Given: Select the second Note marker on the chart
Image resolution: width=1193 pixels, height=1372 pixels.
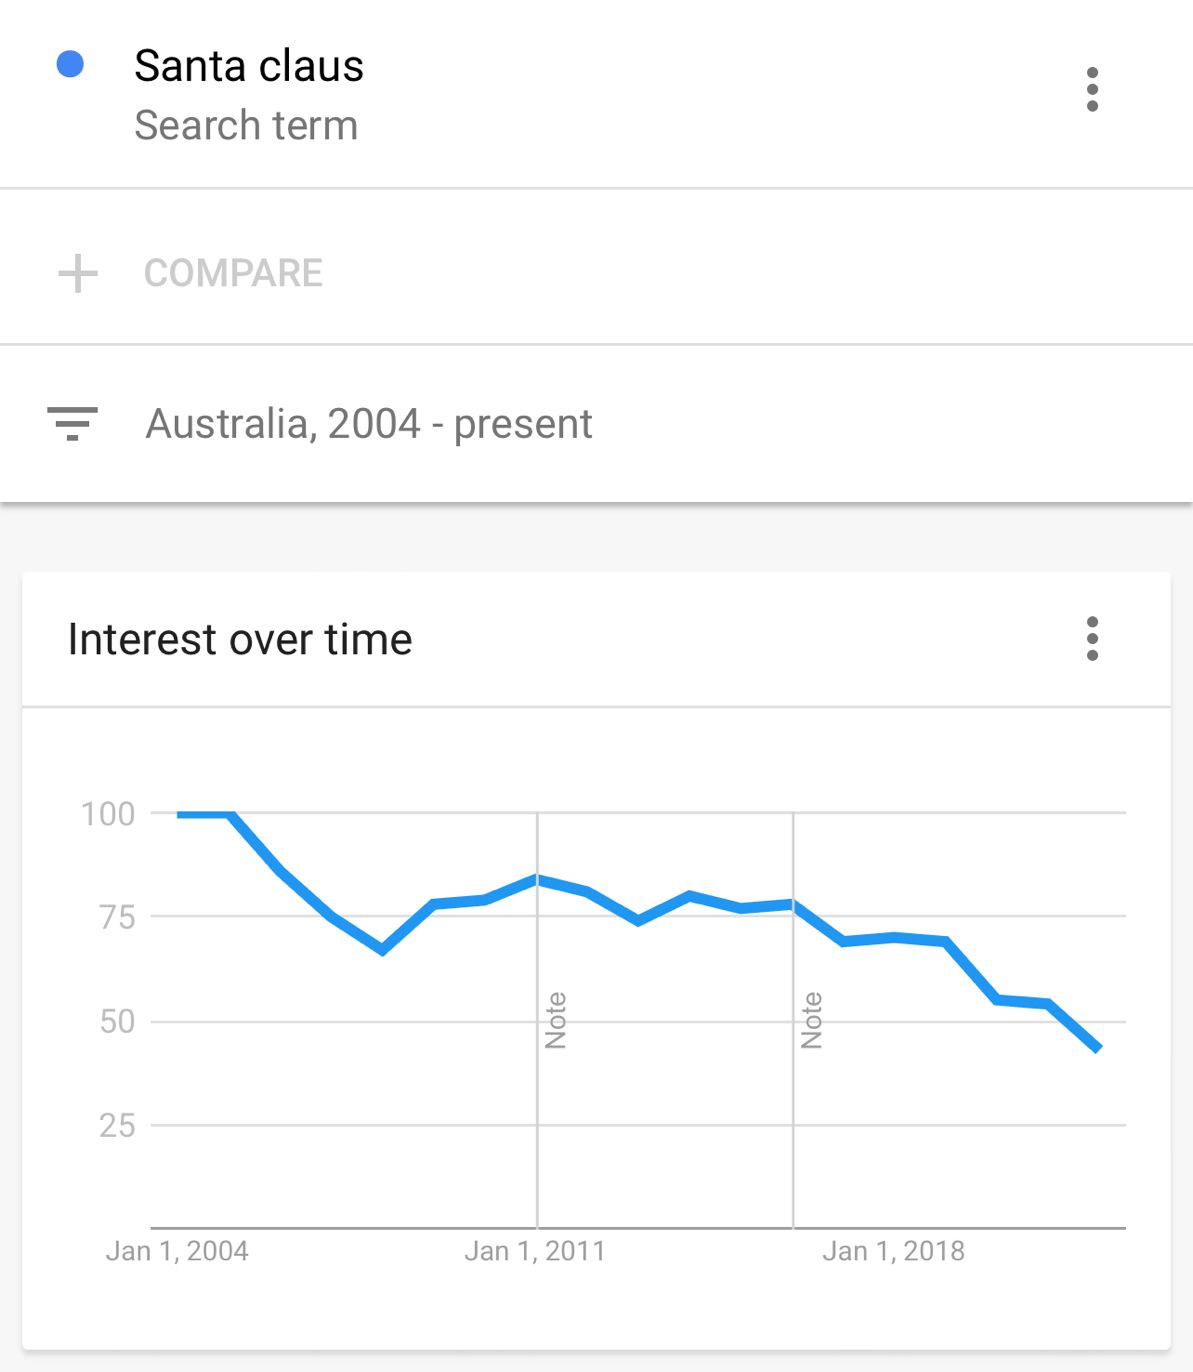Looking at the screenshot, I should pyautogui.click(x=812, y=1020).
